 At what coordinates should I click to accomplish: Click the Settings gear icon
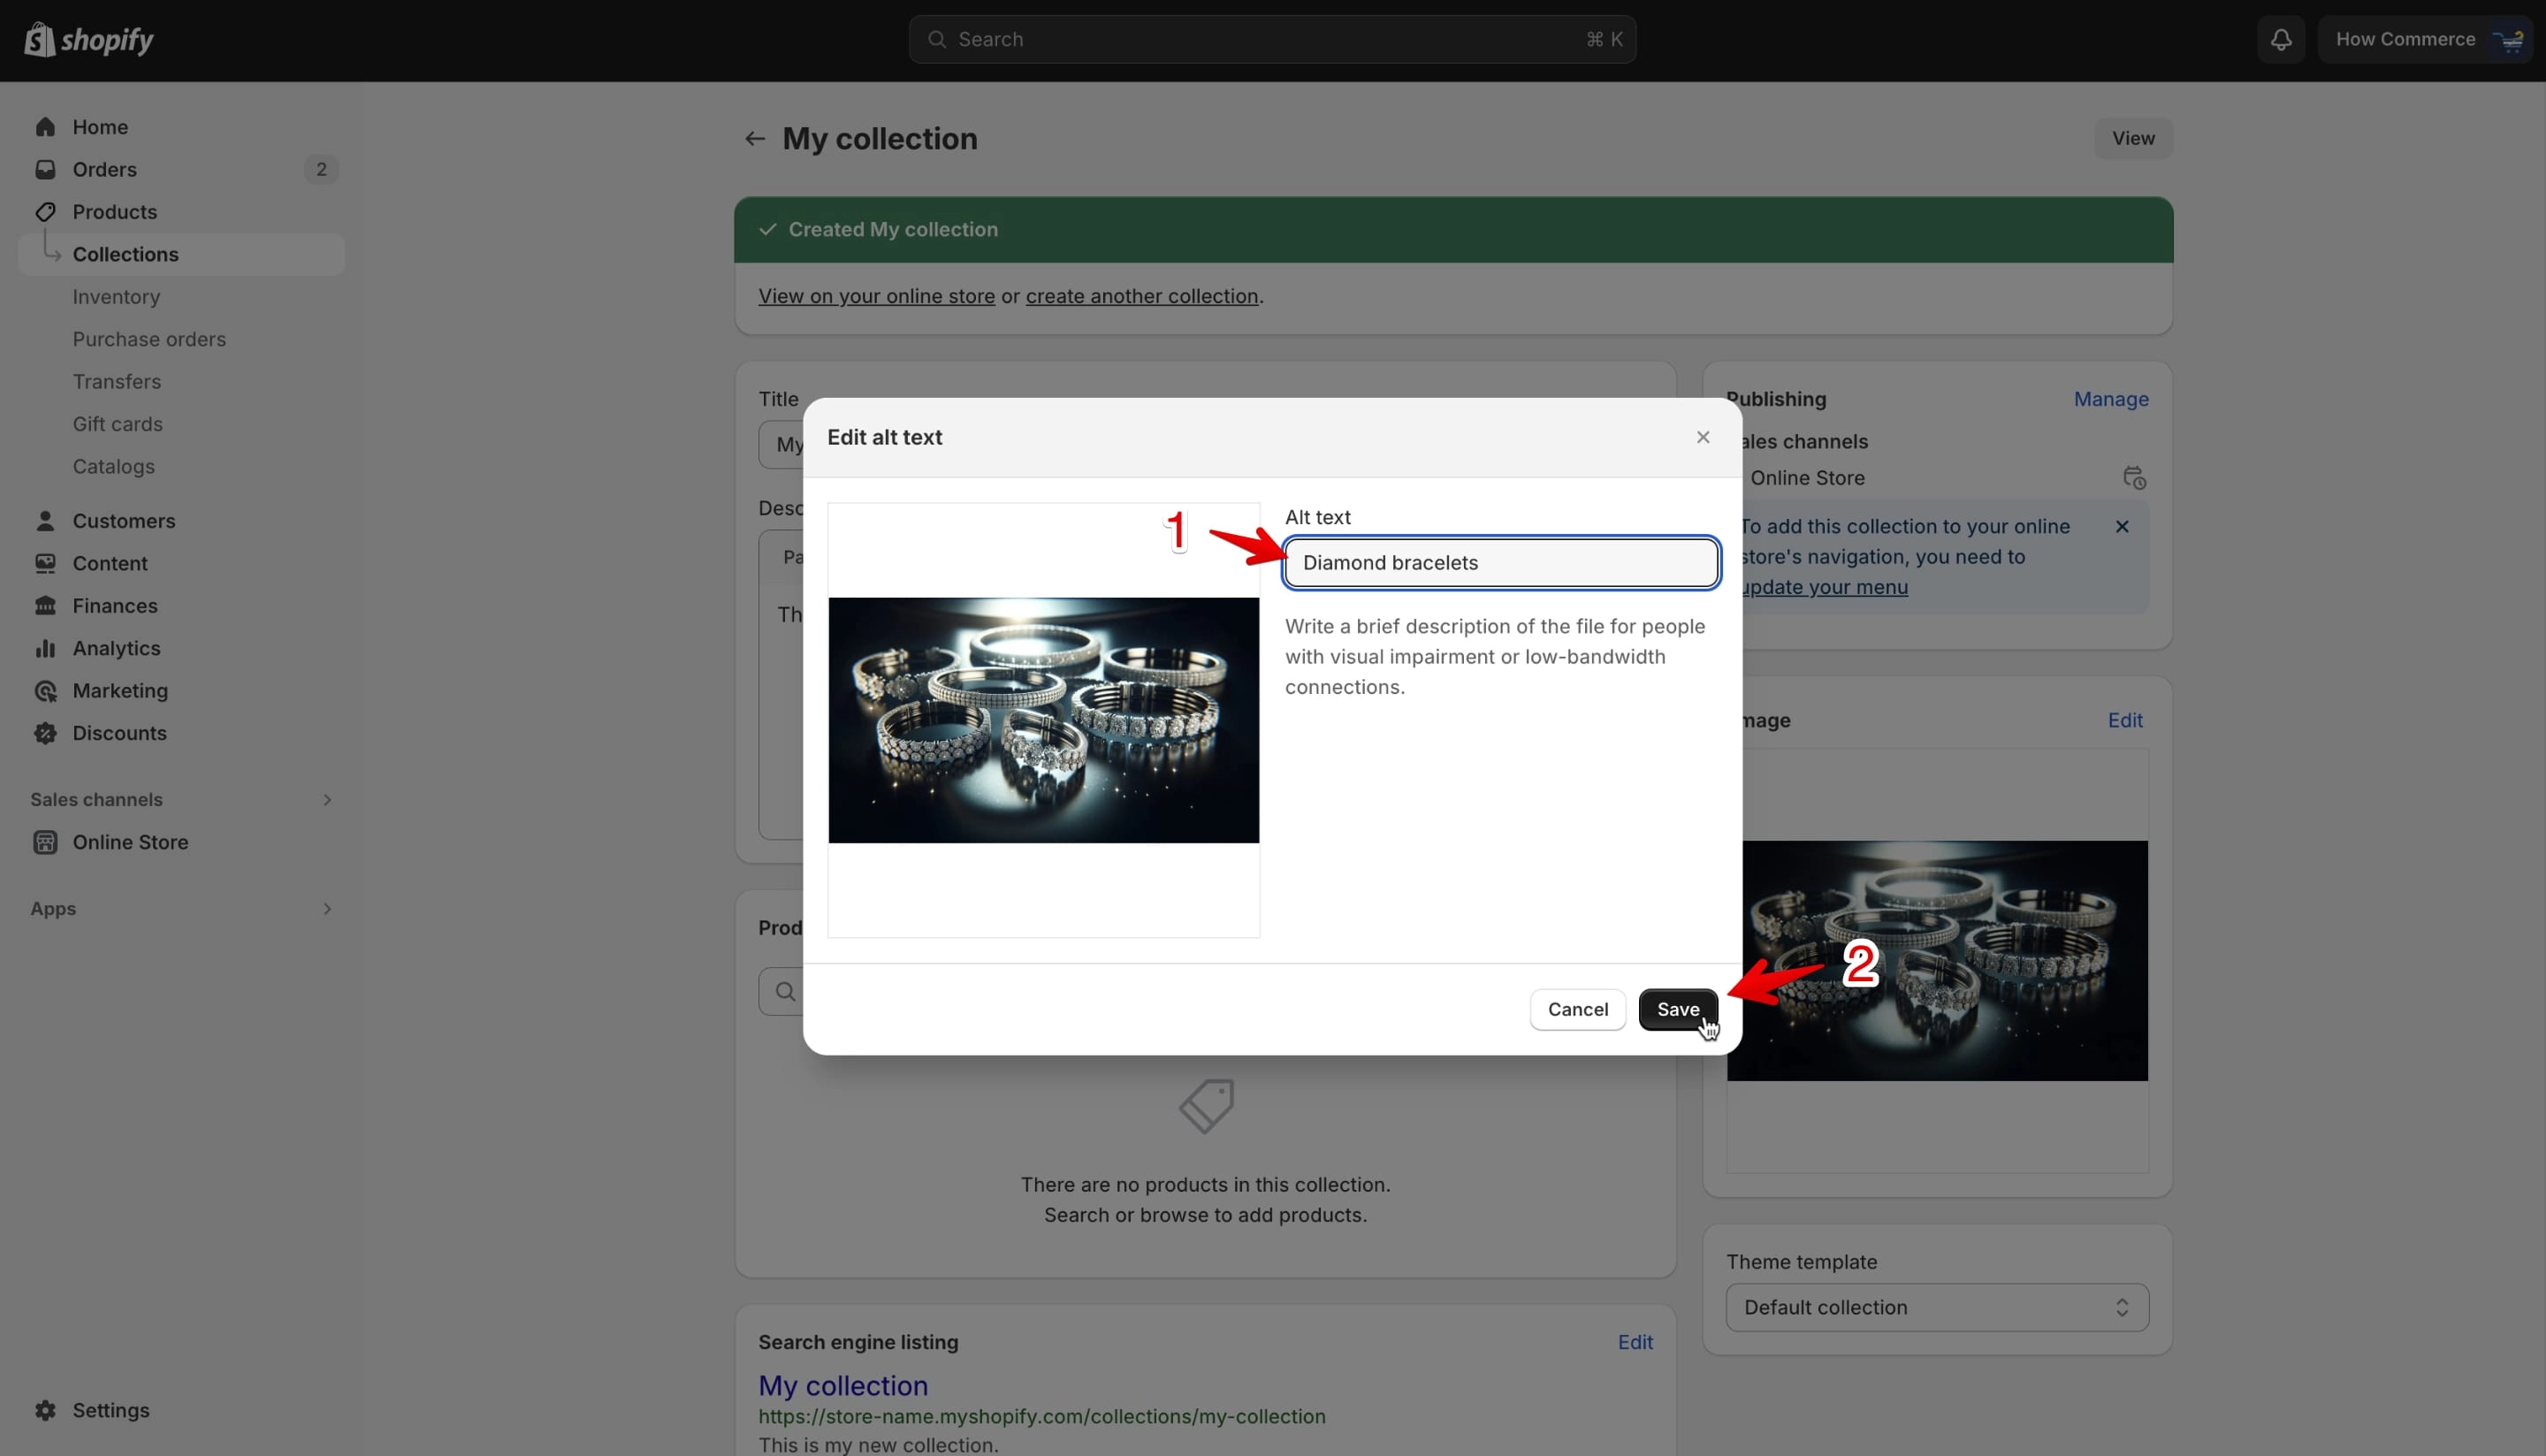coord(45,1410)
